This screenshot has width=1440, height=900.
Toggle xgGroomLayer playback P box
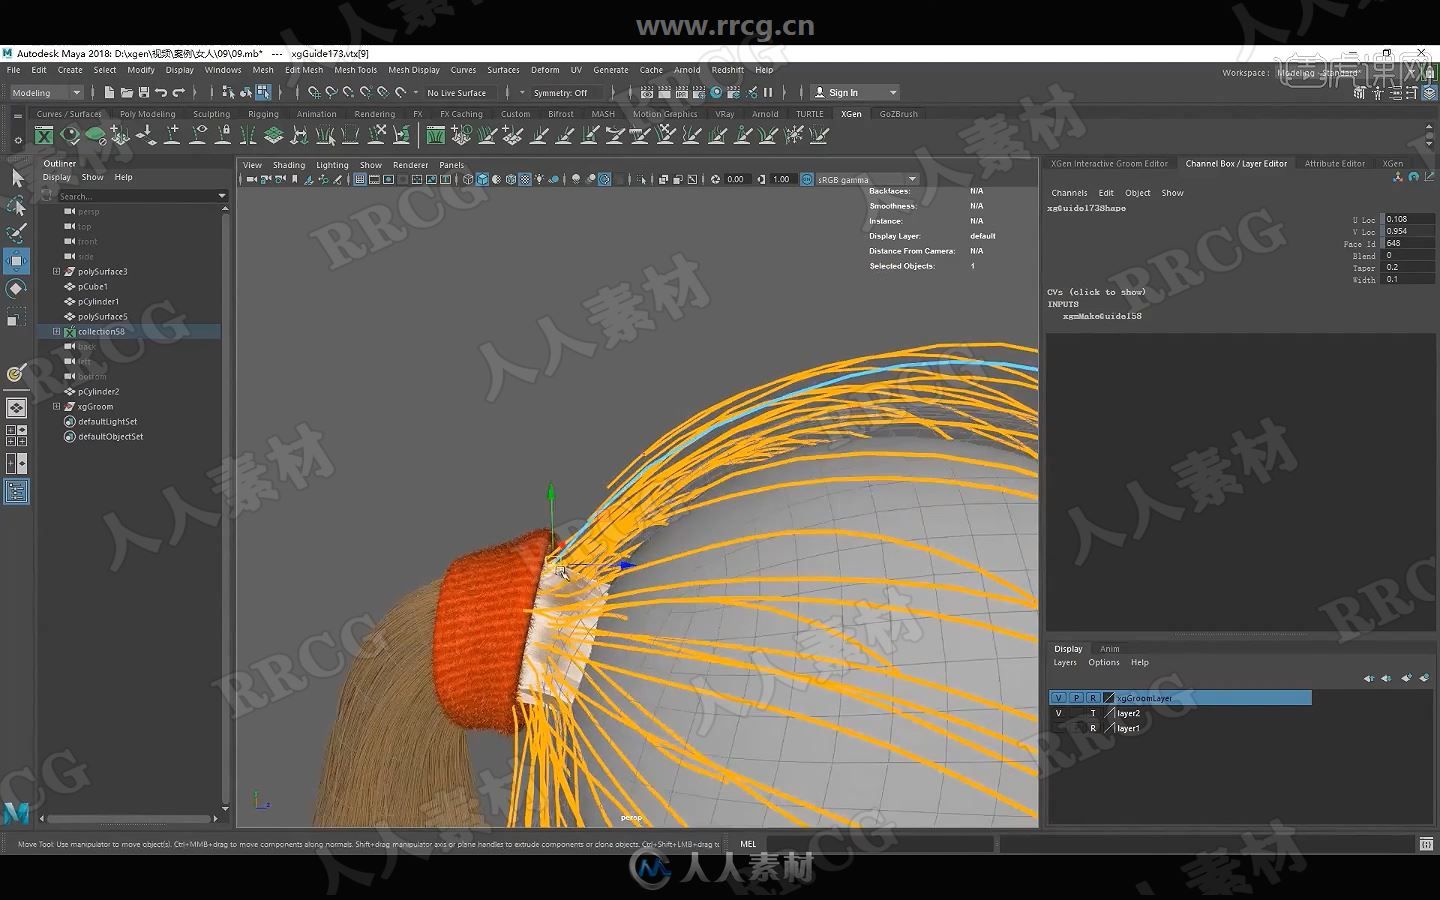(1076, 698)
